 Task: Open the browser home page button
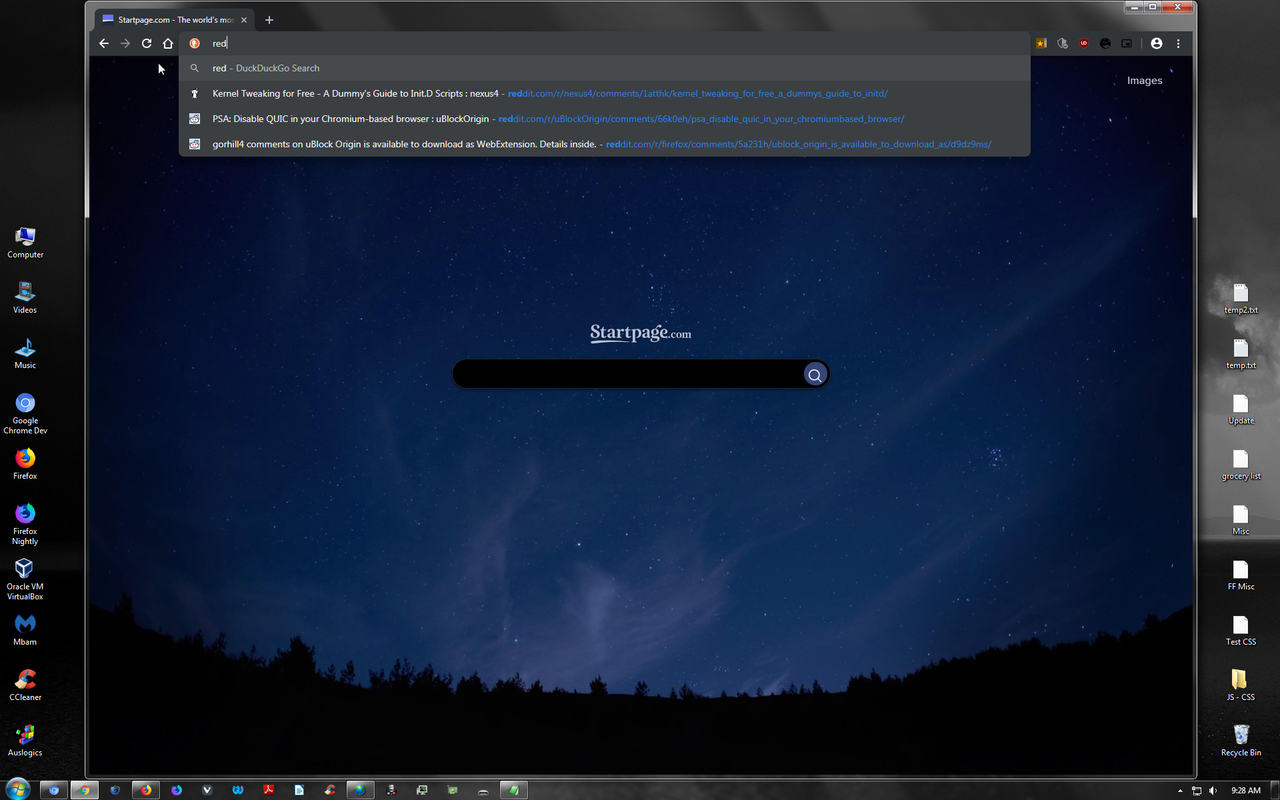168,43
